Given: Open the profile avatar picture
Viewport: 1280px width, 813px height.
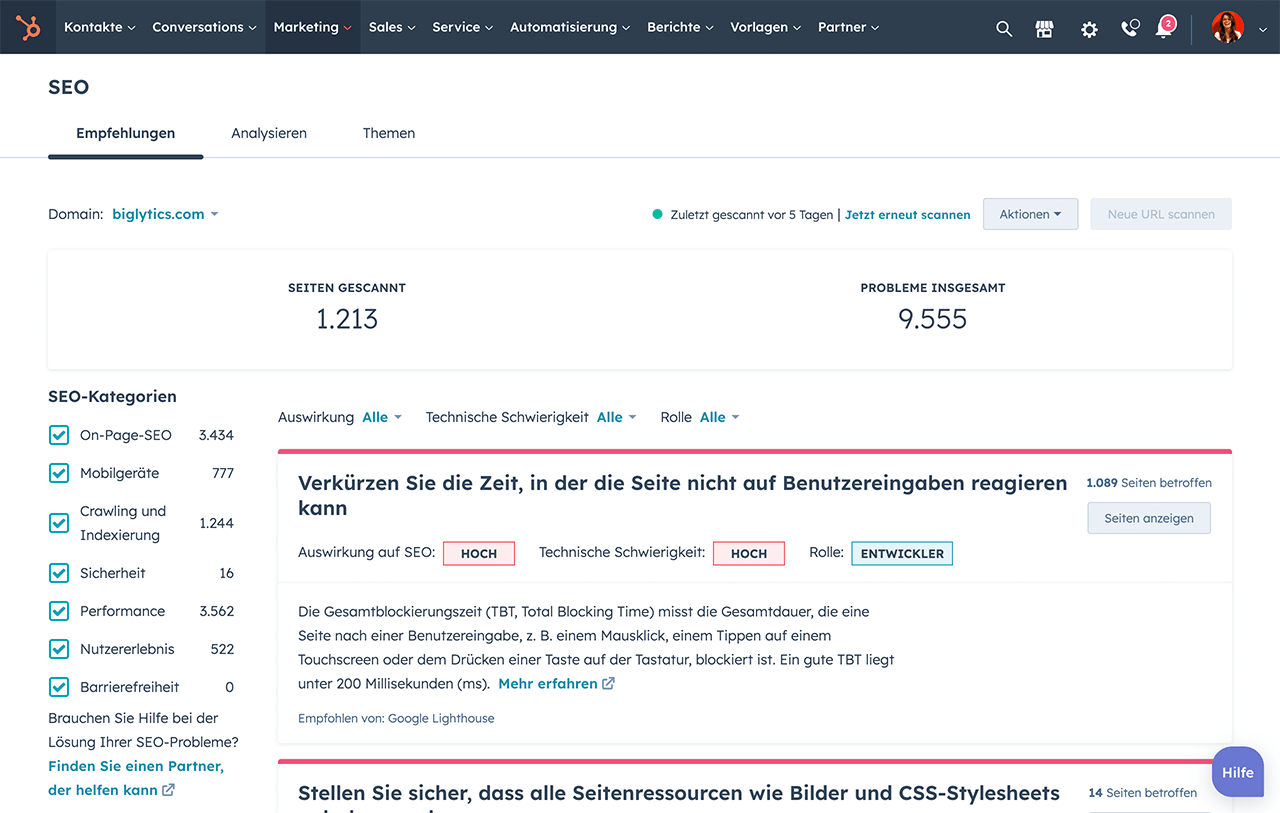Looking at the screenshot, I should (x=1227, y=27).
